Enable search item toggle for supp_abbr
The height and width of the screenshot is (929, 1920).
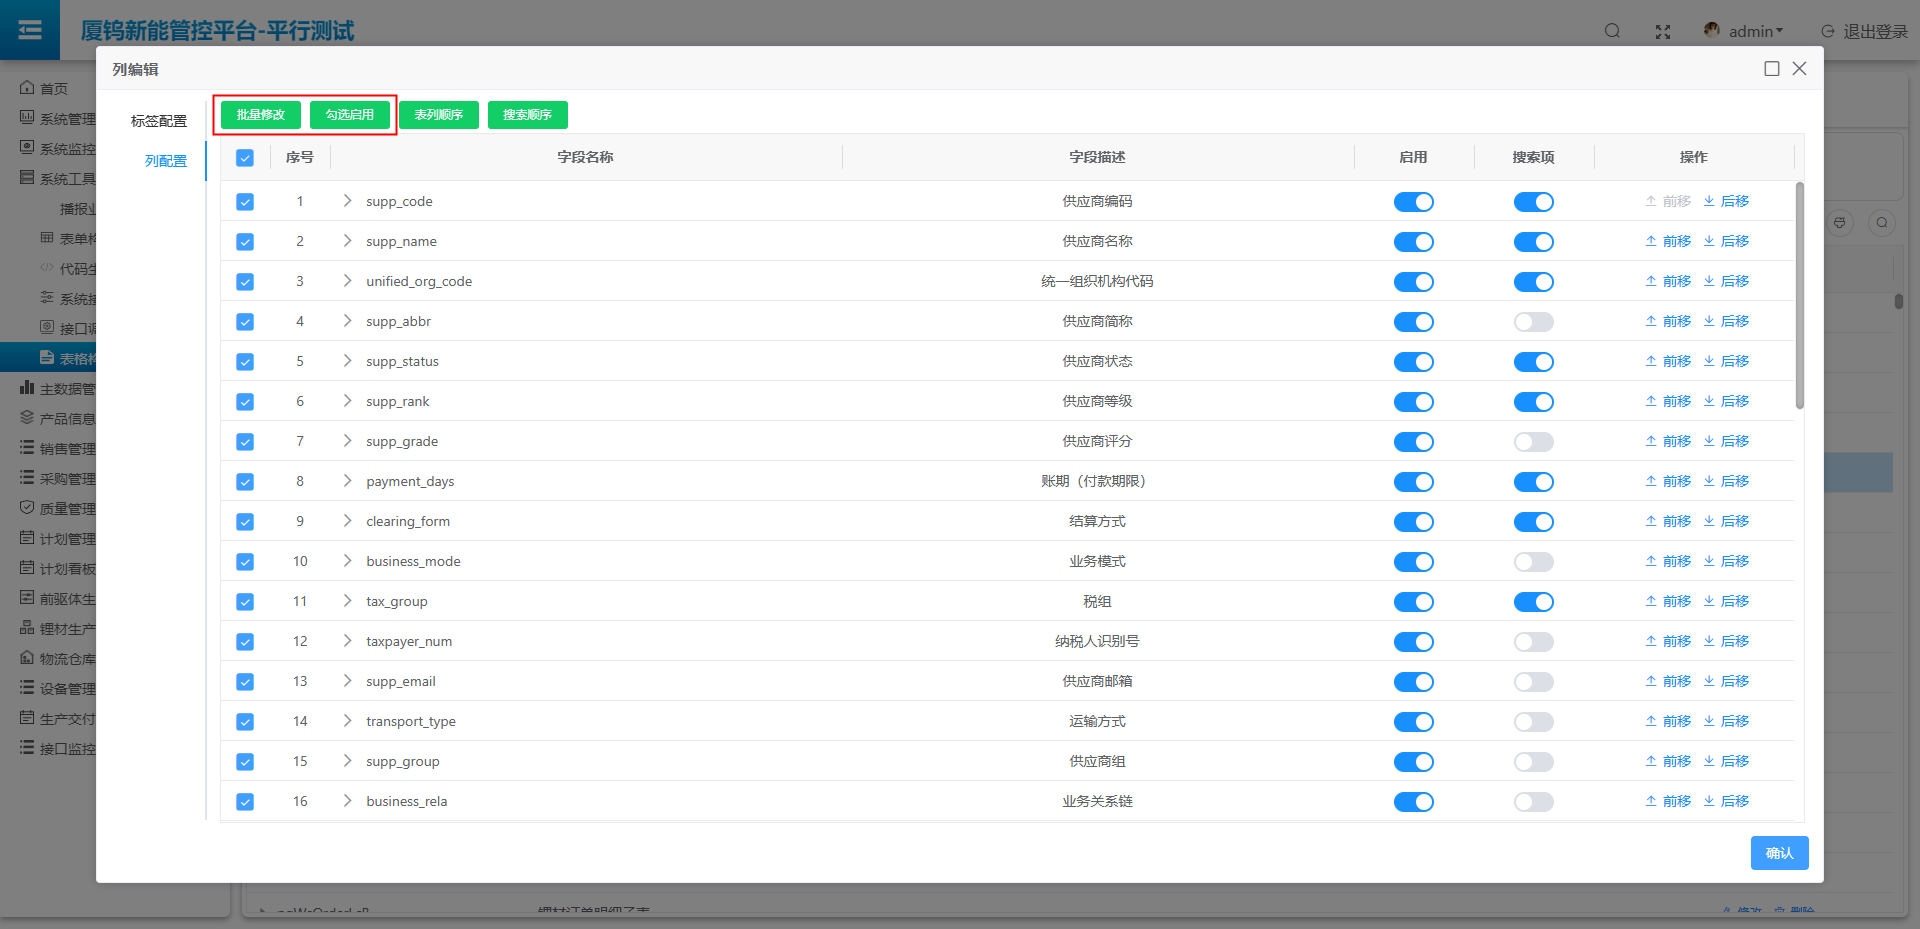click(x=1533, y=322)
